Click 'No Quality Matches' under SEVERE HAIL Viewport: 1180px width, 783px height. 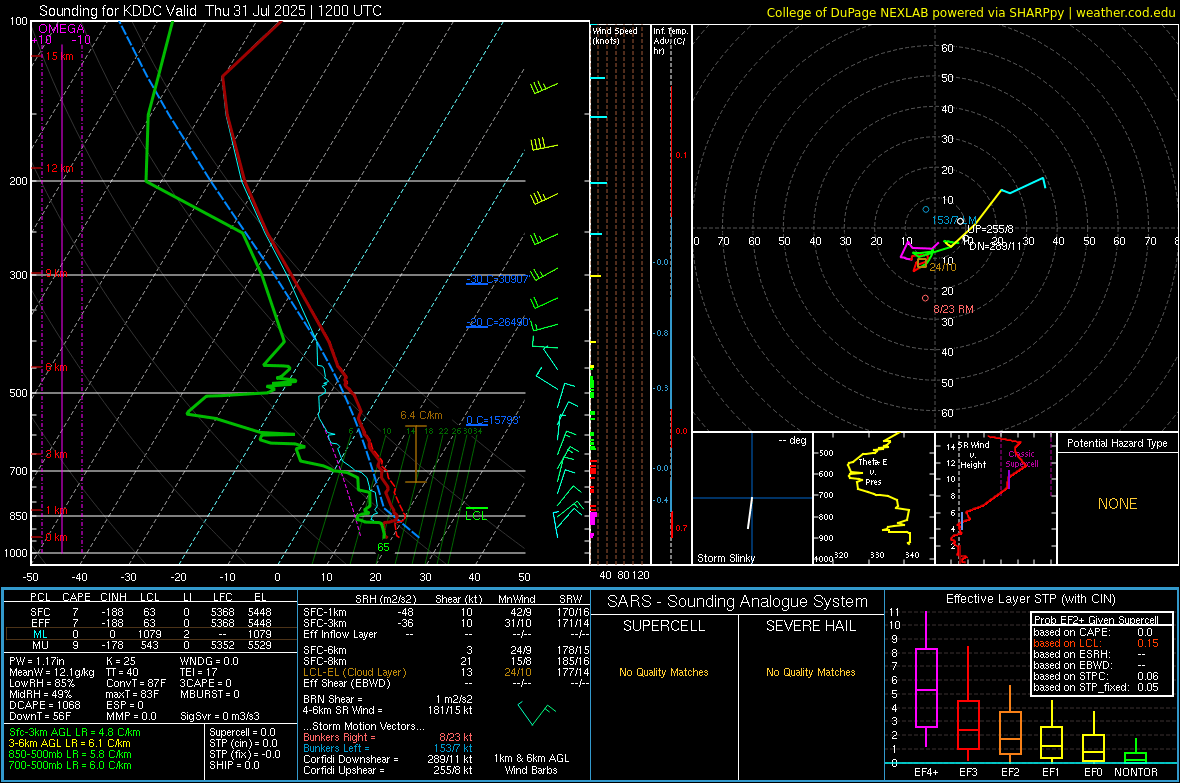coord(810,672)
